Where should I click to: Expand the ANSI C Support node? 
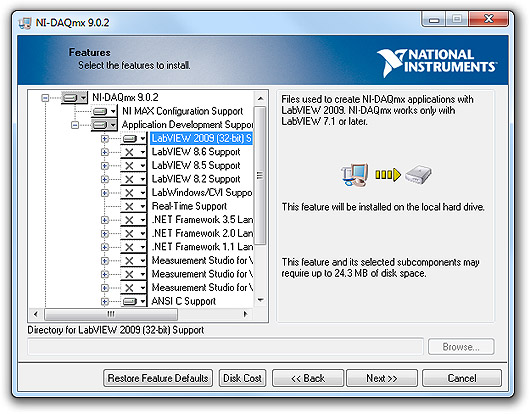click(105, 301)
